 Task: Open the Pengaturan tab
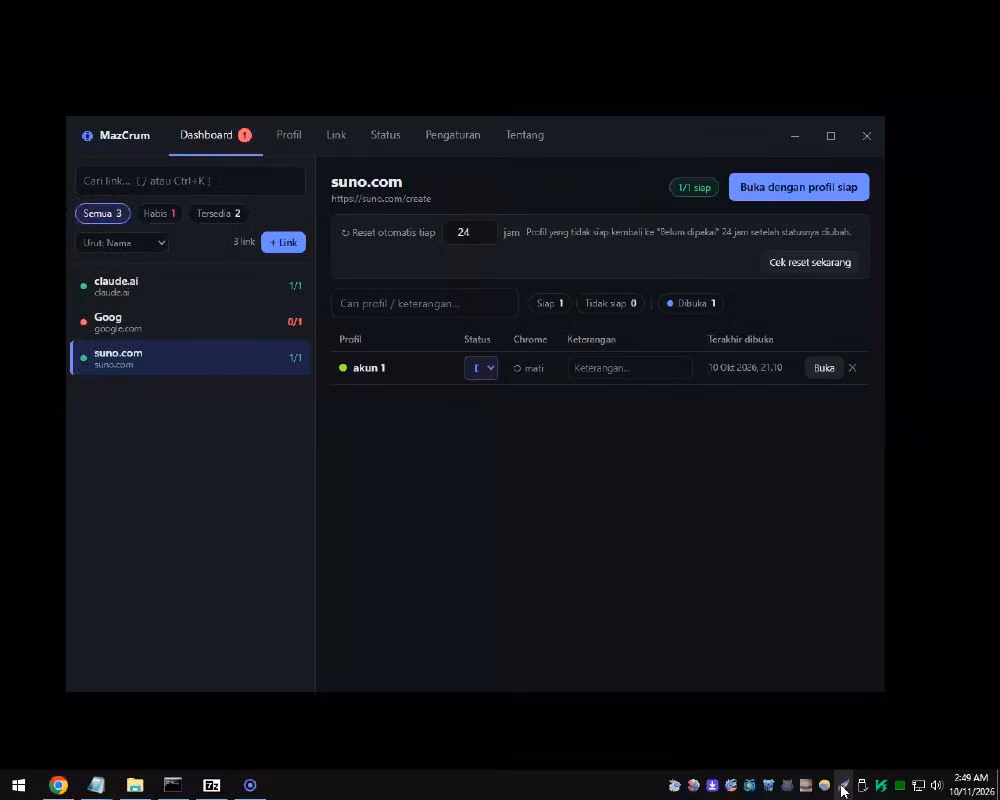453,135
